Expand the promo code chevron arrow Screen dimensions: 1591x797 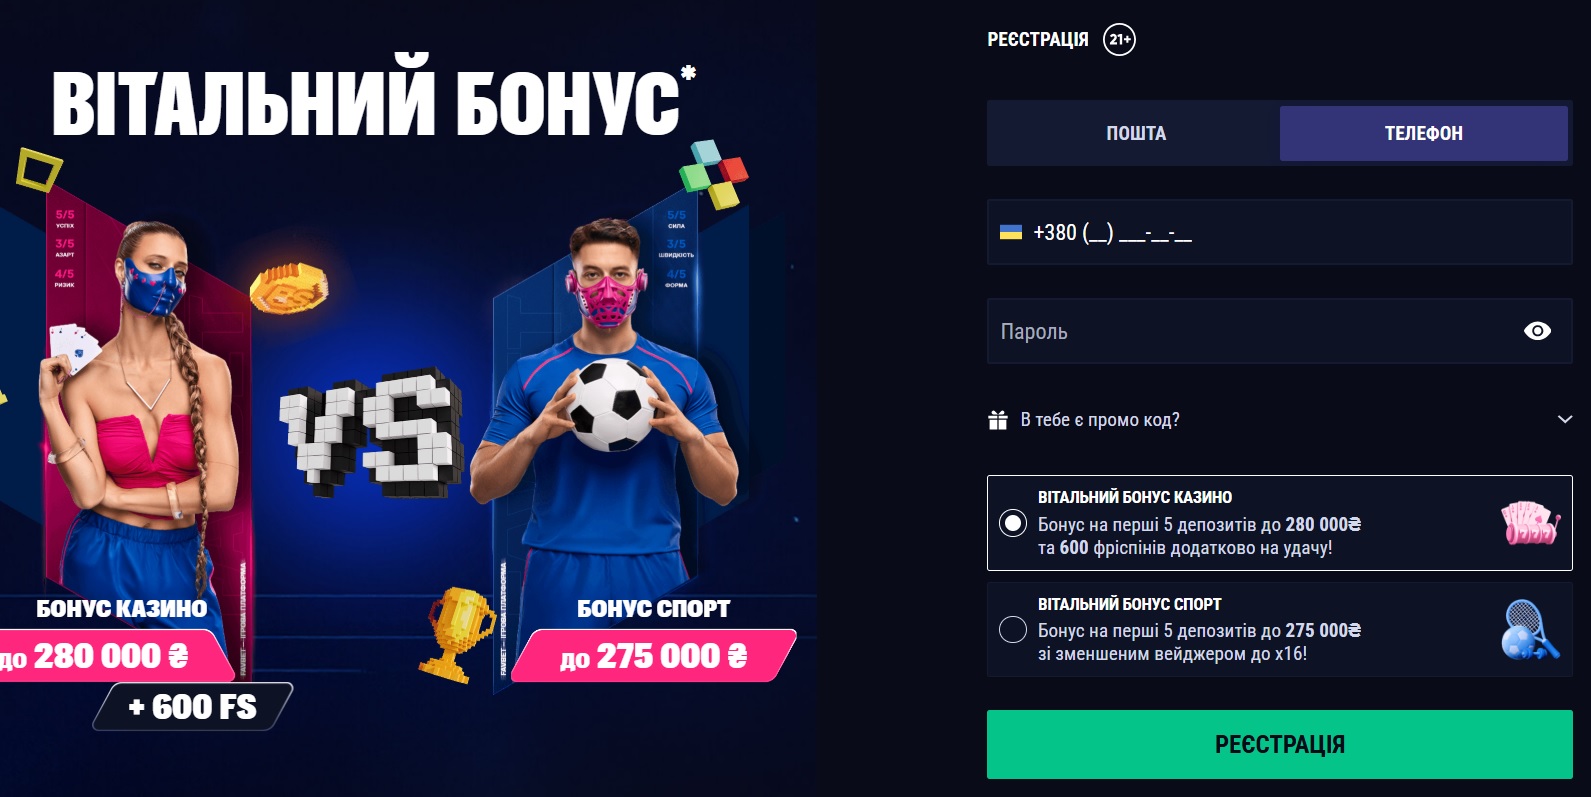[x=1565, y=420]
